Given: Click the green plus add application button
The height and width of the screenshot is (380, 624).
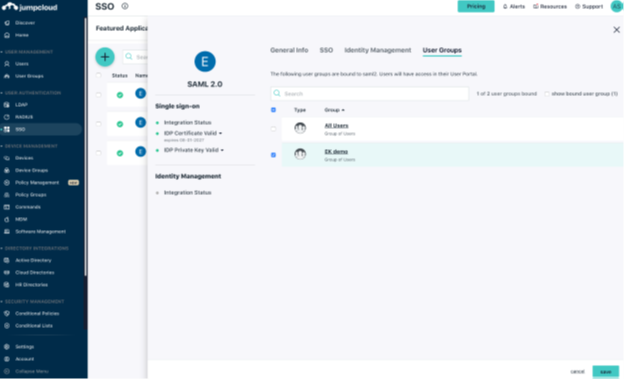Looking at the screenshot, I should [x=105, y=57].
